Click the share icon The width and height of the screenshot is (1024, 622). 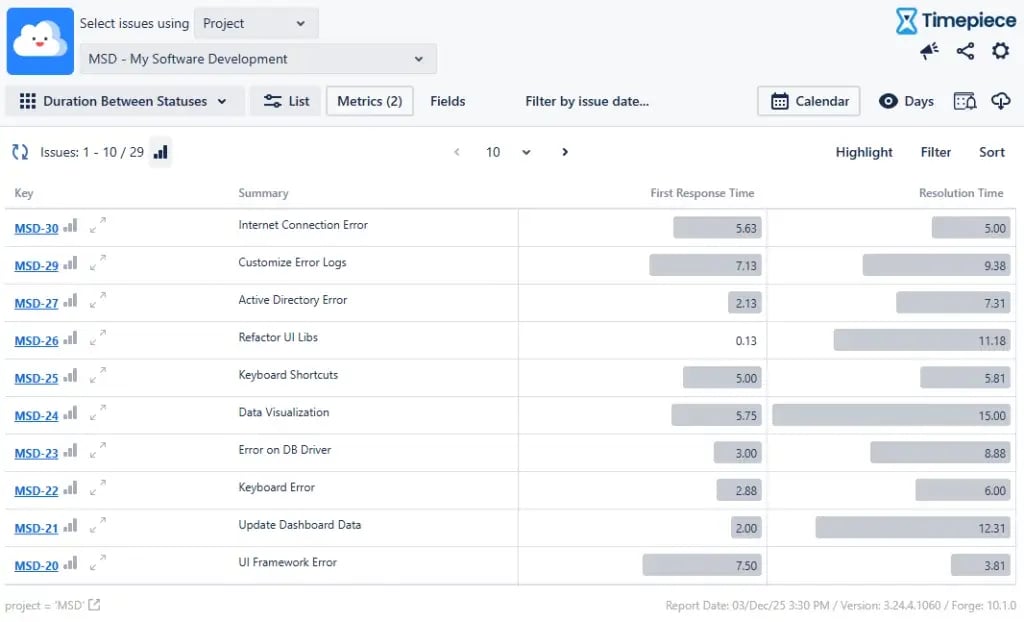[x=965, y=51]
